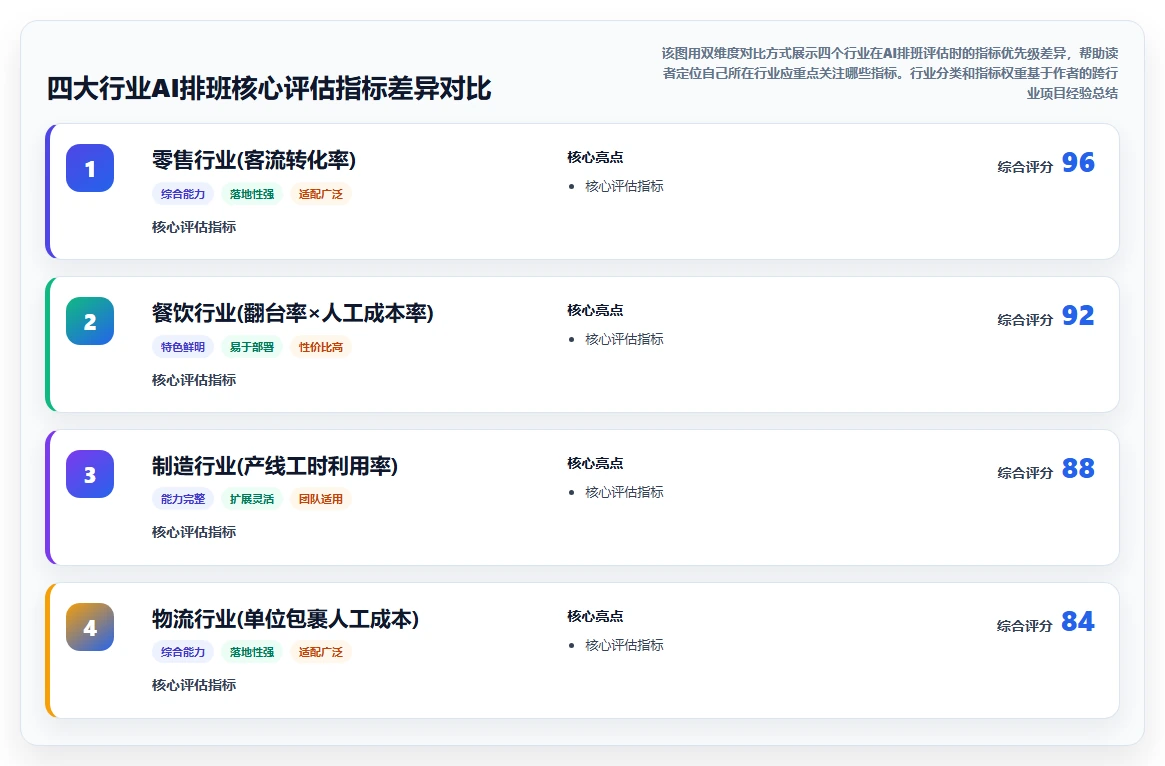Click 核心评估指标 below the 餐饮行业 tags

click(194, 380)
